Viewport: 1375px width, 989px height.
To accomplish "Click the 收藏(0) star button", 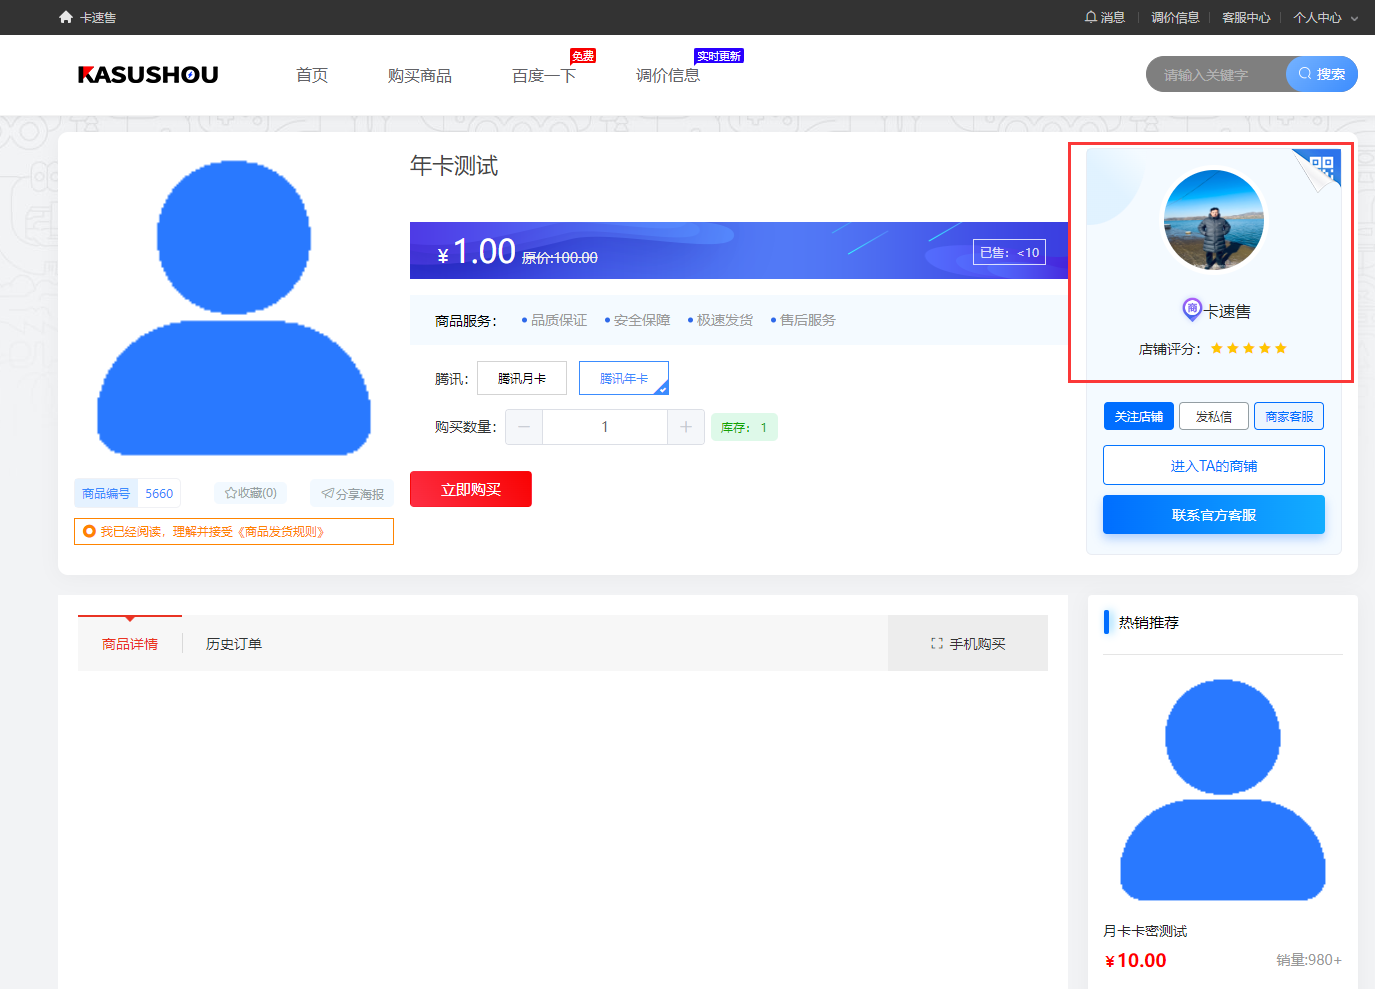I will click(x=251, y=493).
